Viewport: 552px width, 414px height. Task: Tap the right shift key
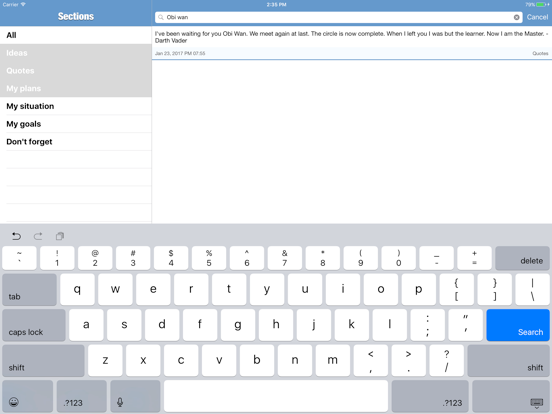pyautogui.click(x=509, y=361)
